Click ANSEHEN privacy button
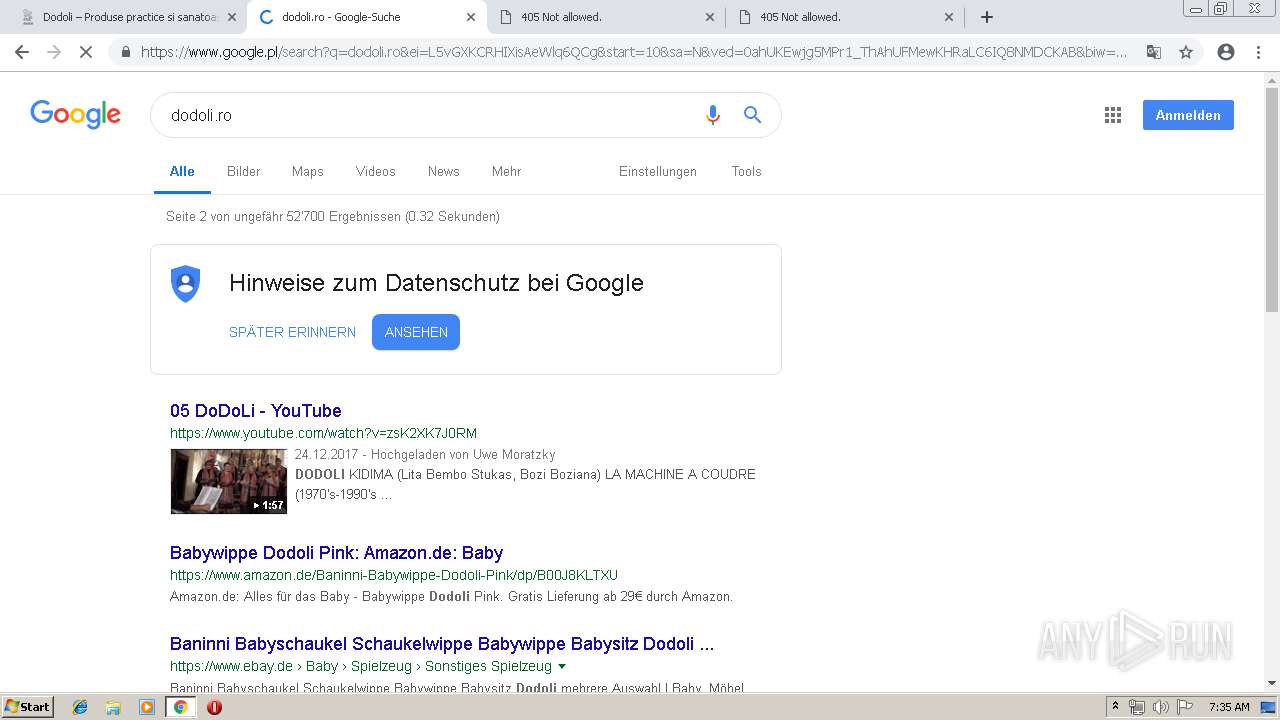The height and width of the screenshot is (720, 1280). coord(416,332)
